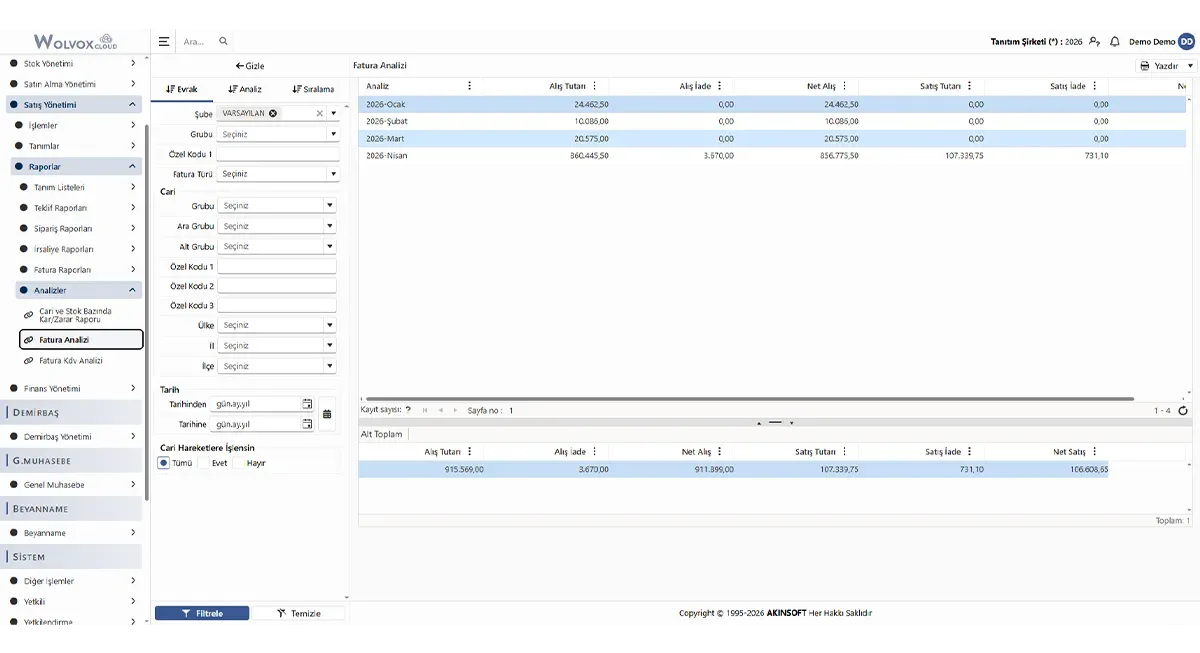Image resolution: width=1200 pixels, height=653 pixels.
Task: Expand Finans Yönetimi menu
Action: [72, 388]
